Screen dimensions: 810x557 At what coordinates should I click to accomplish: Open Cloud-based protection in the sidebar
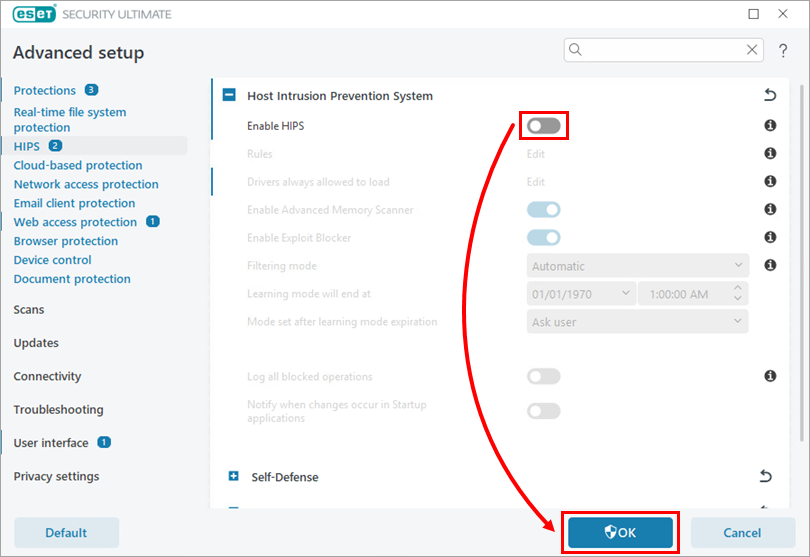click(x=78, y=165)
